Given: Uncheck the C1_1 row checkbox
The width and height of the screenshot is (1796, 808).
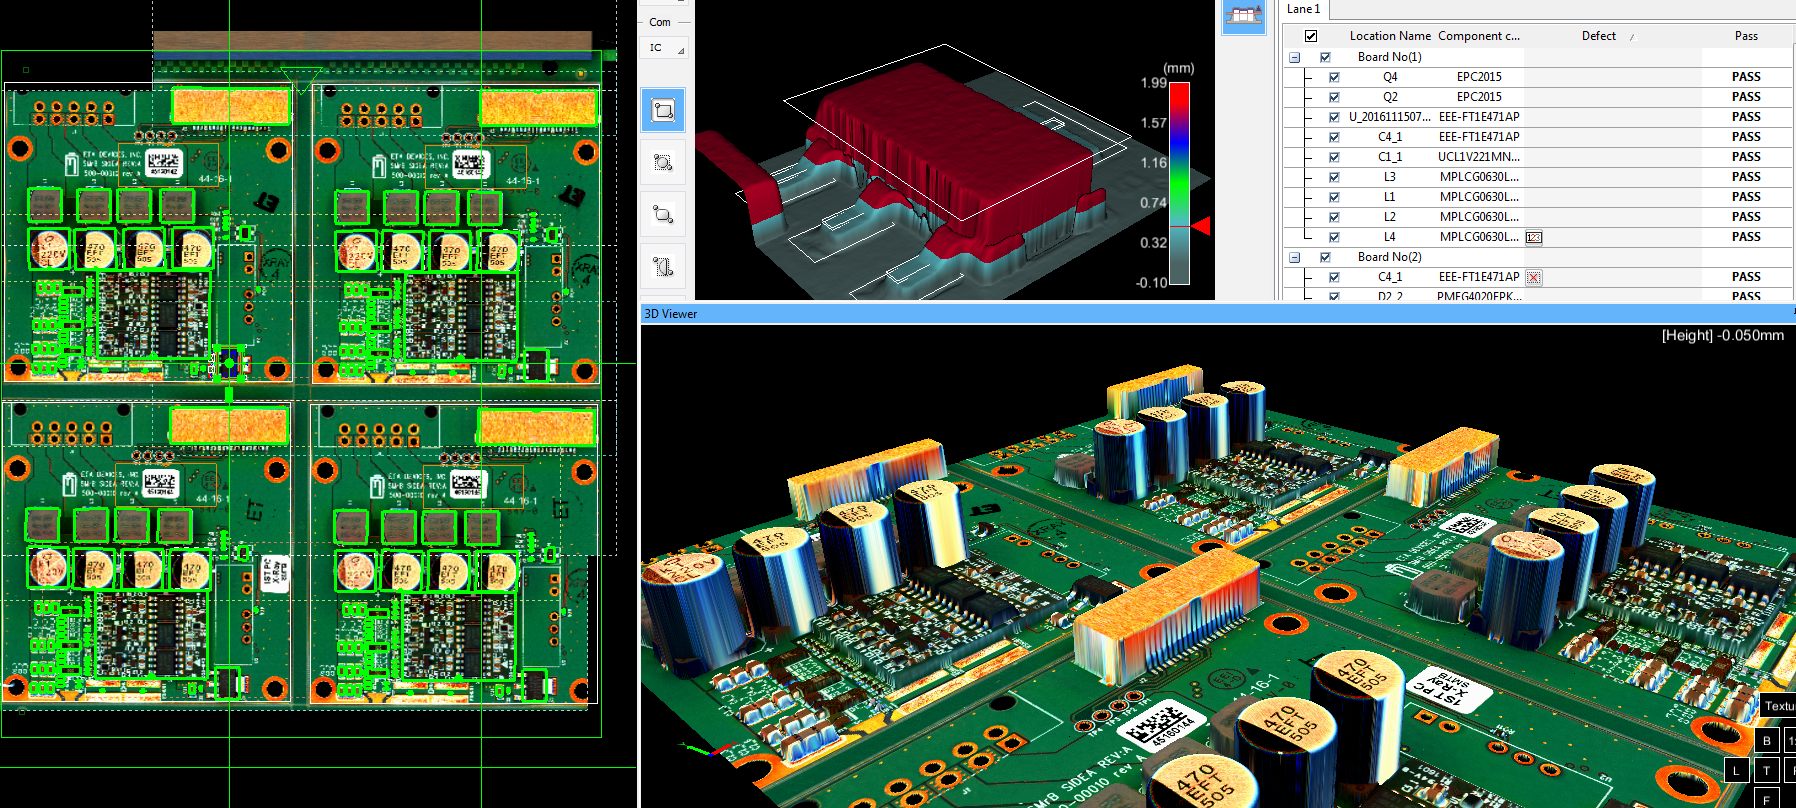Looking at the screenshot, I should tap(1334, 157).
